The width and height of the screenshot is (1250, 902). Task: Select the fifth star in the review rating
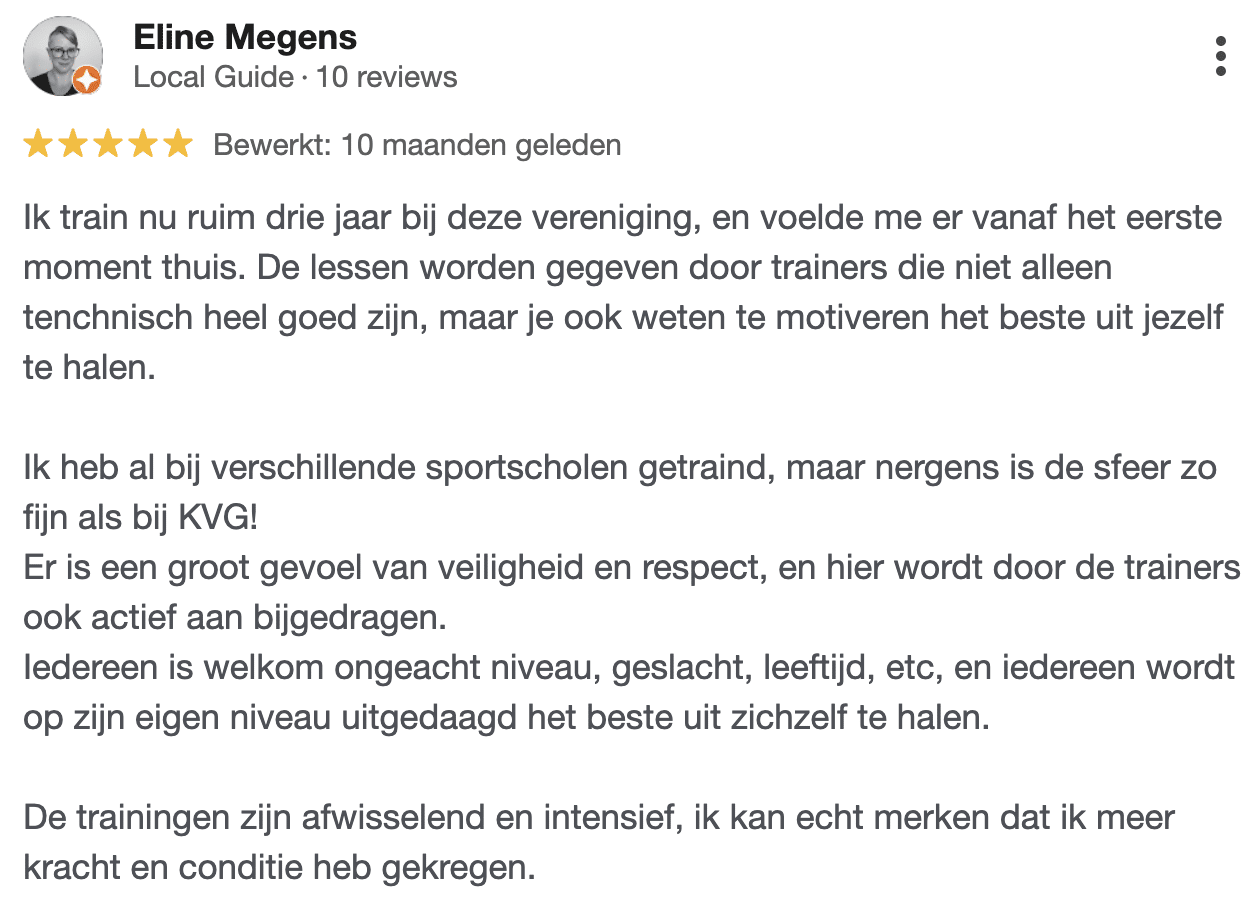[180, 144]
